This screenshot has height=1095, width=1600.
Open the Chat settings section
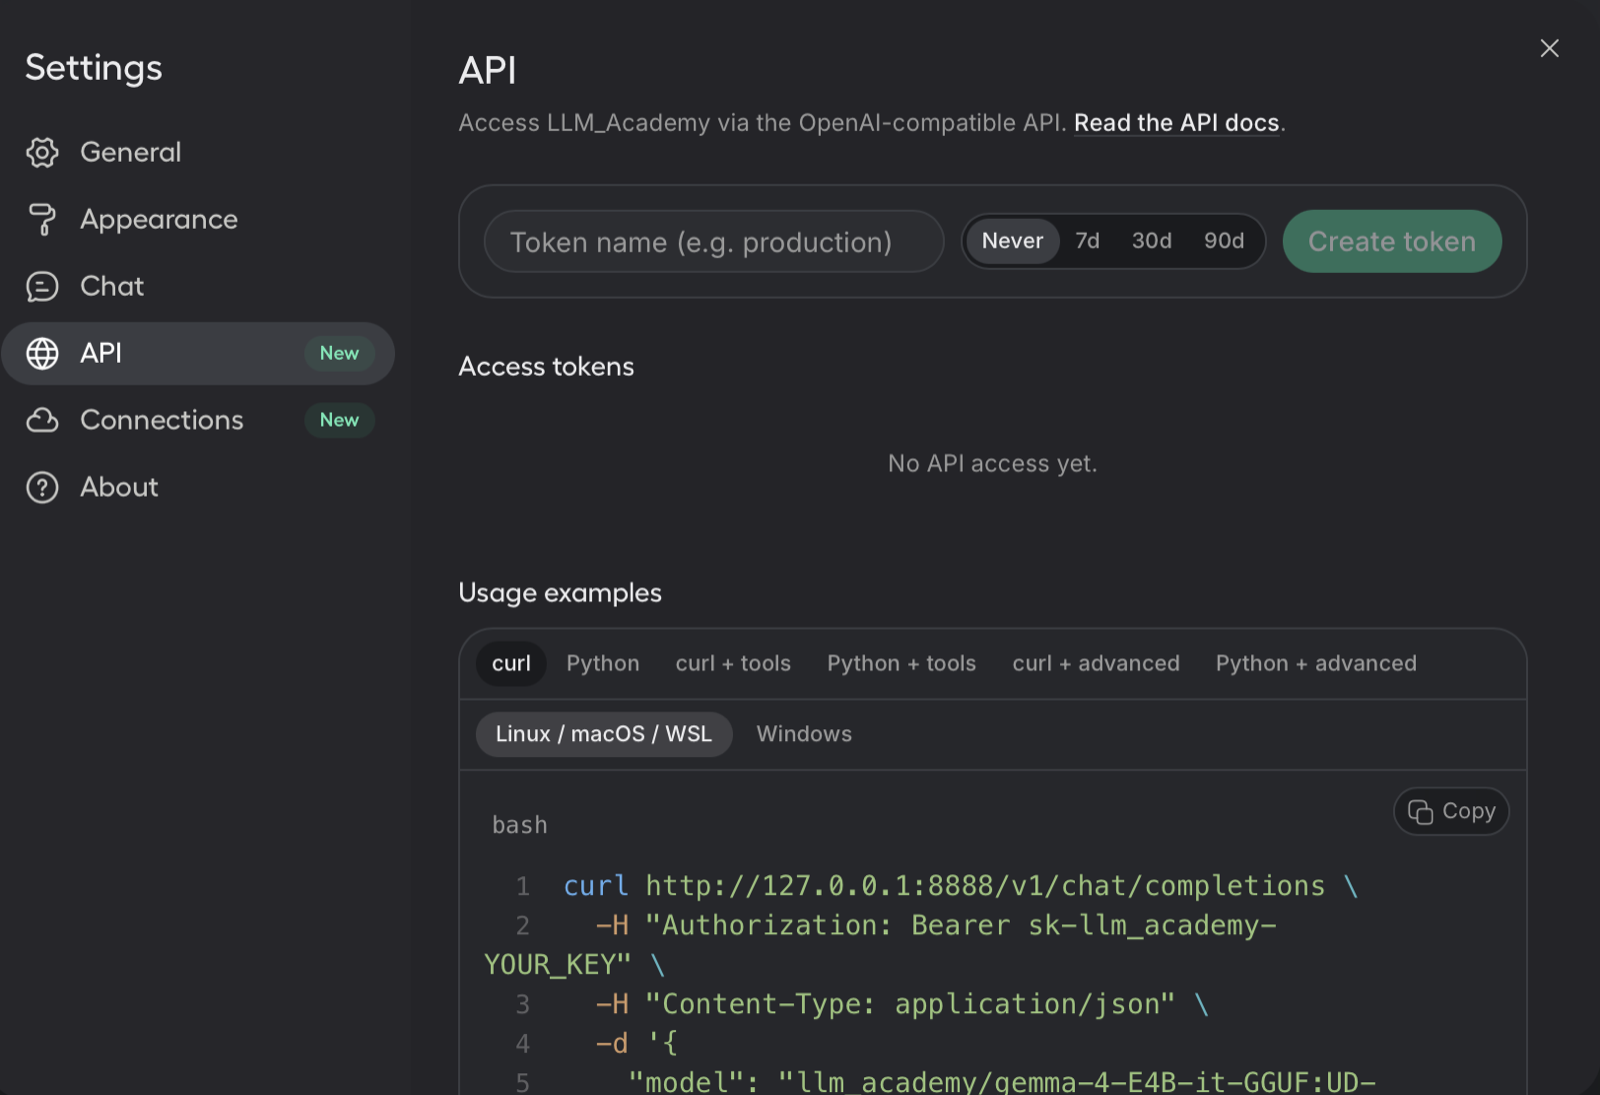198,286
